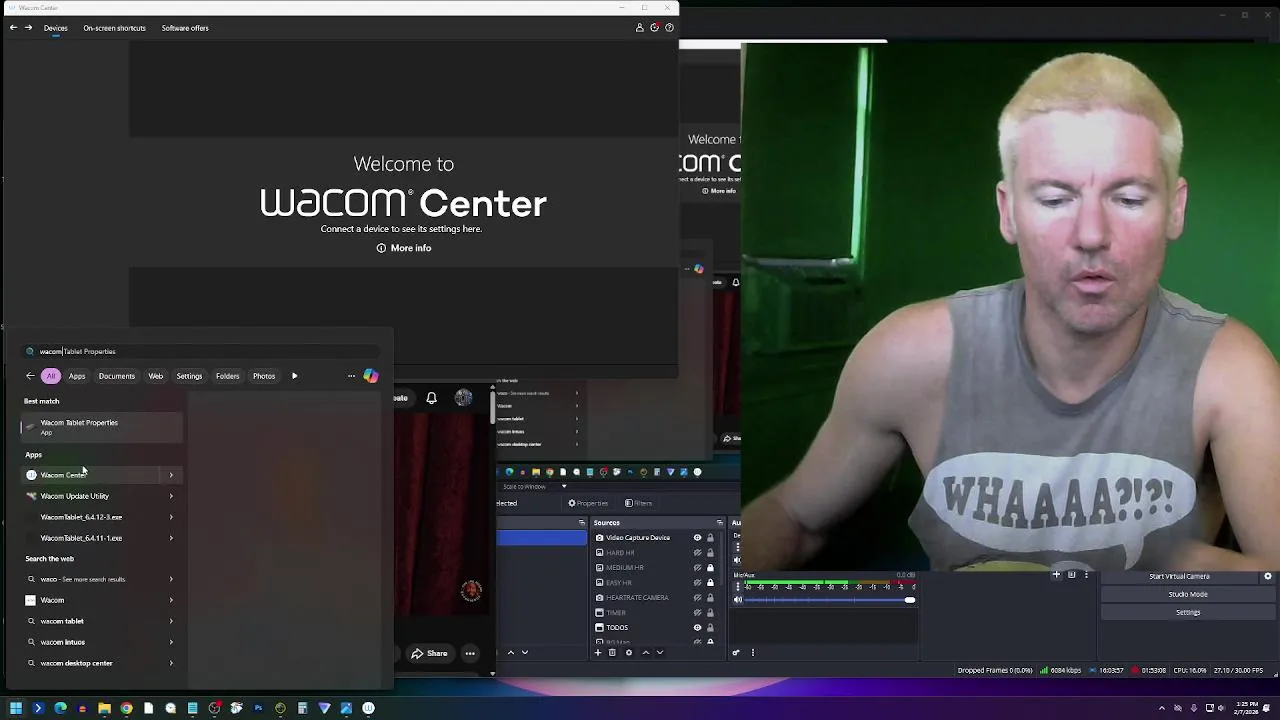Open the more options ellipsis in the search panel
This screenshot has width=1280, height=720.
point(351,376)
